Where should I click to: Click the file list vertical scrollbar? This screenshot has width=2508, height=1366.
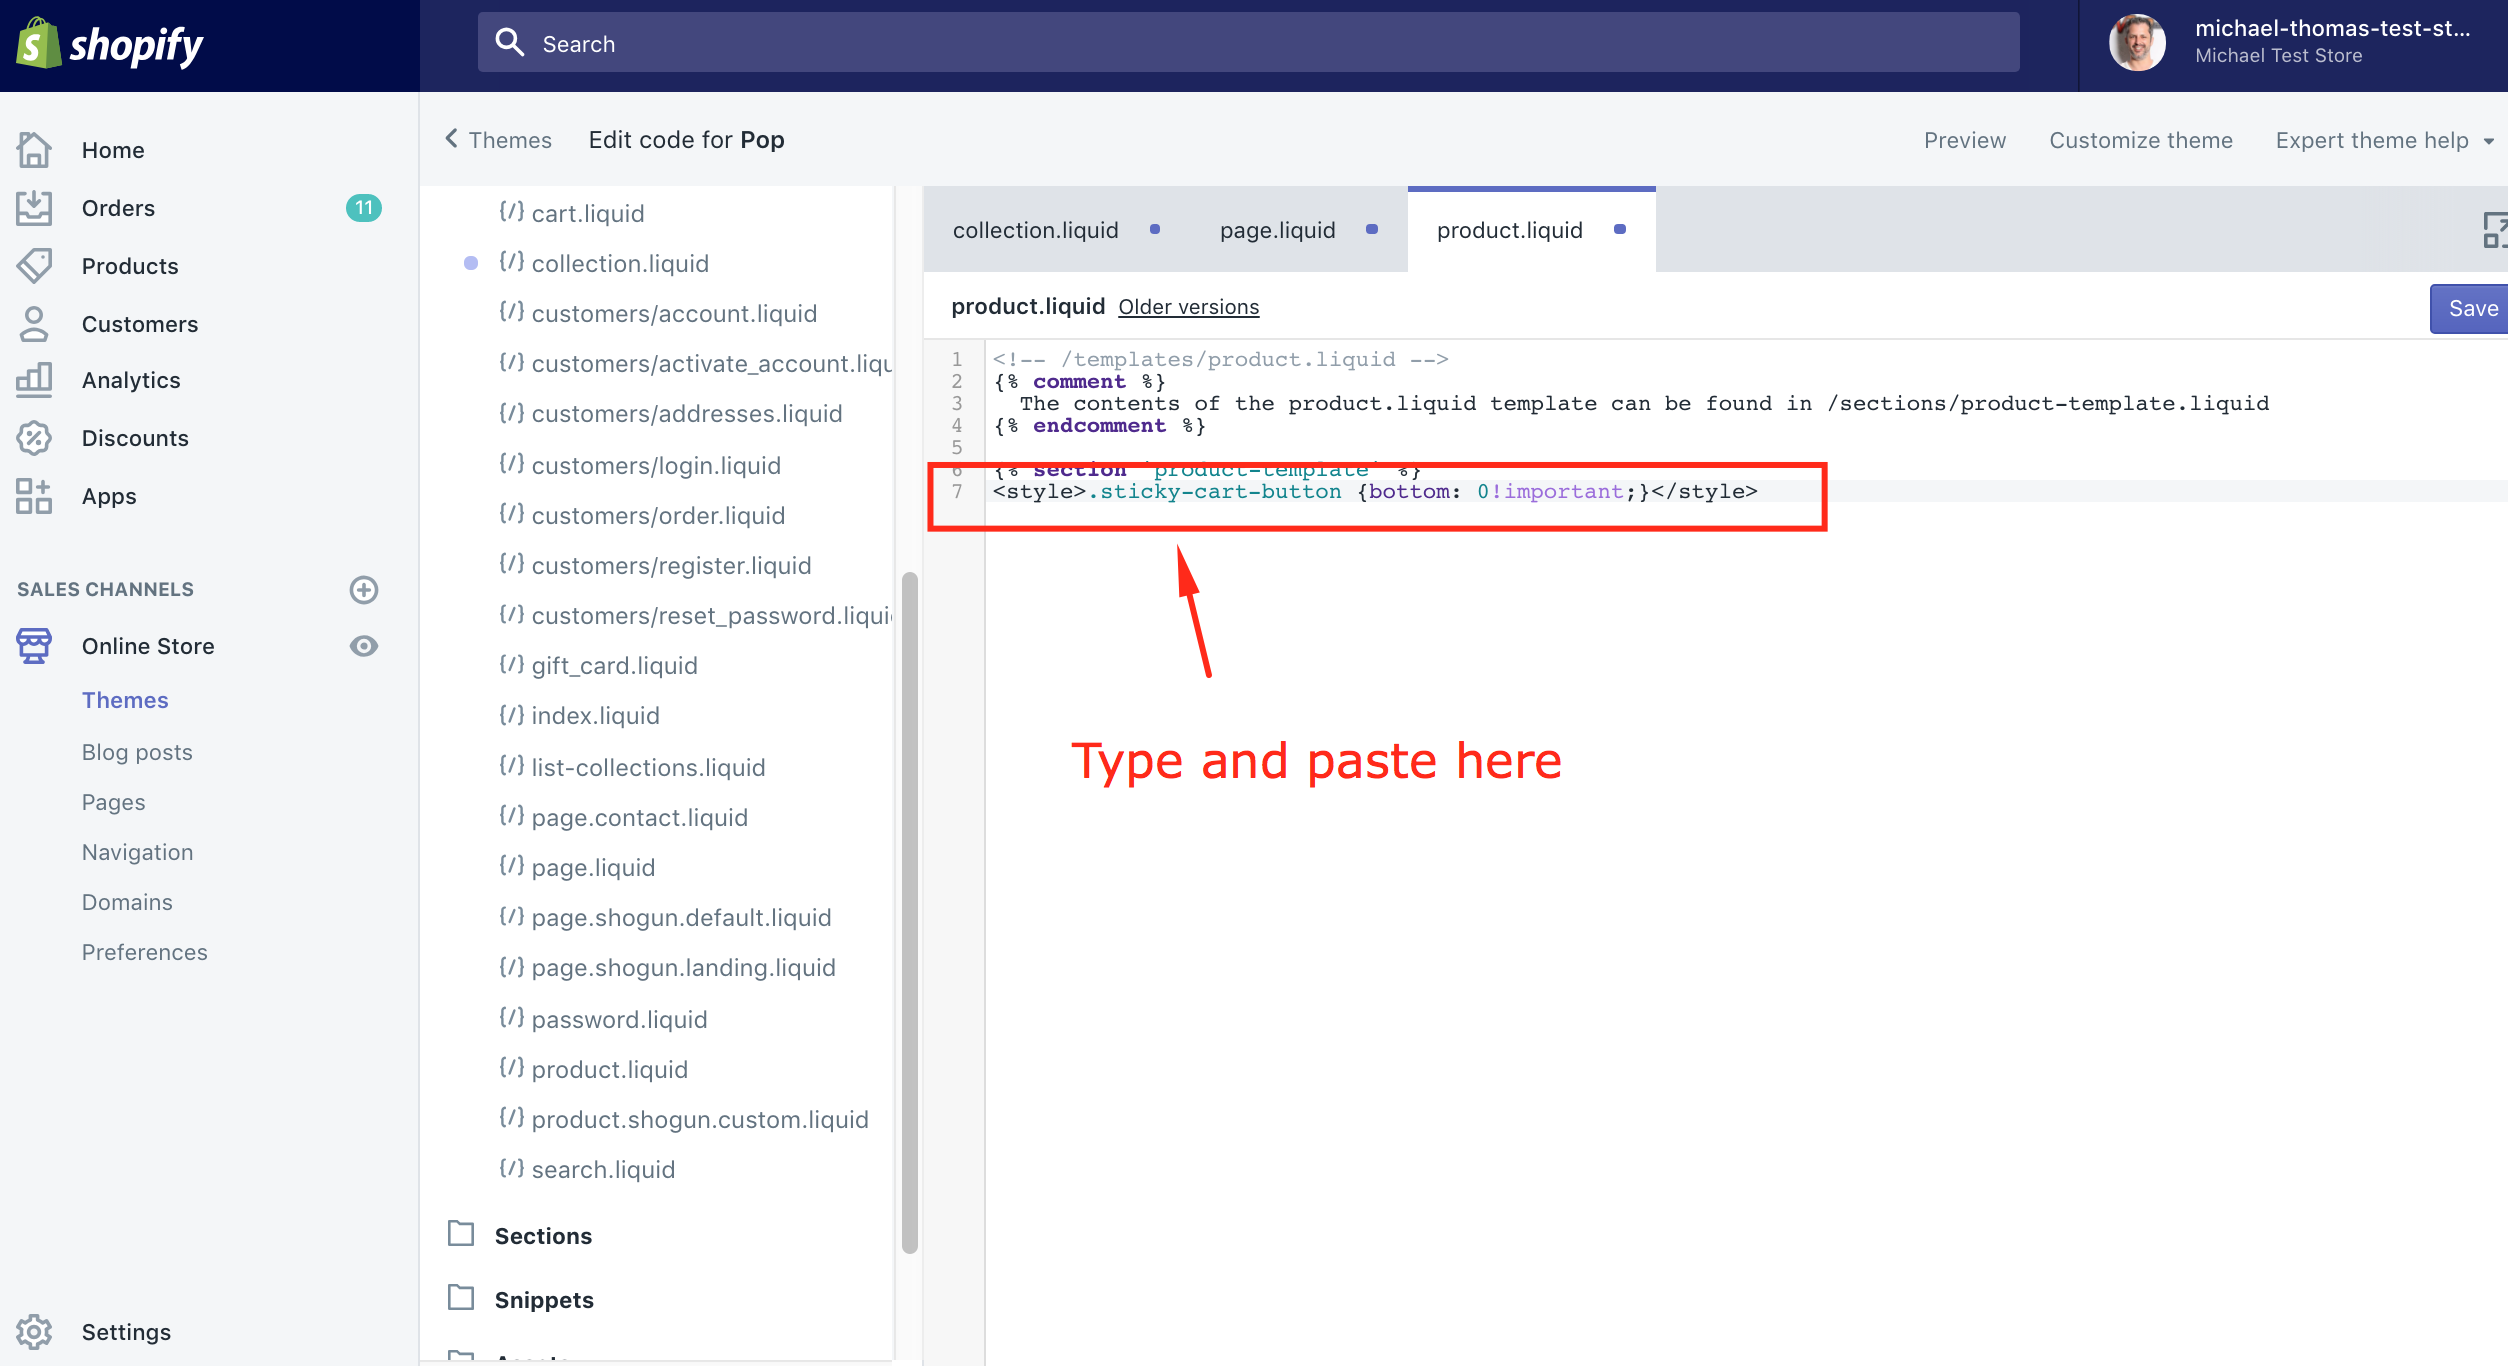(x=909, y=912)
